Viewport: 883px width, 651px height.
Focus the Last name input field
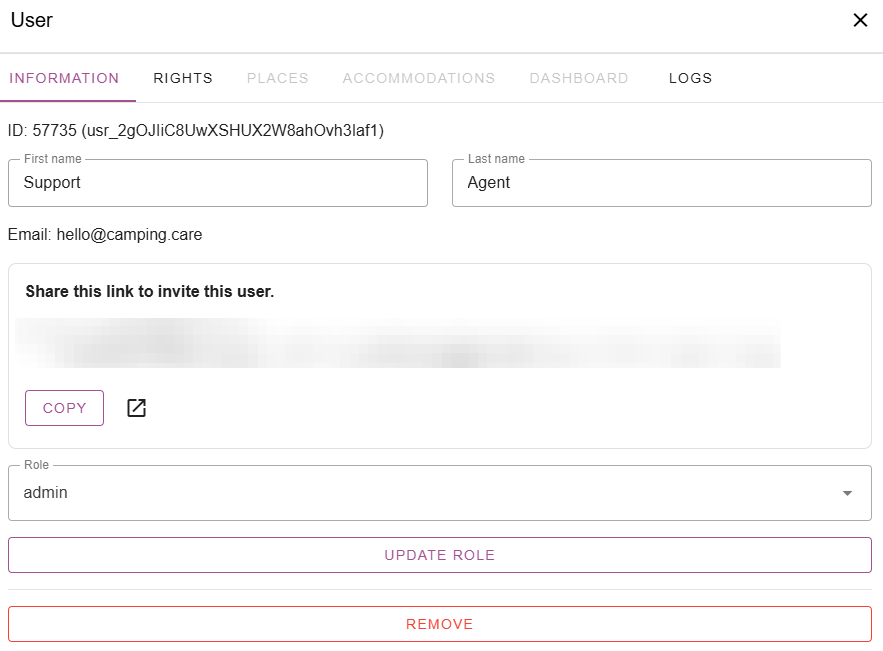tap(661, 183)
